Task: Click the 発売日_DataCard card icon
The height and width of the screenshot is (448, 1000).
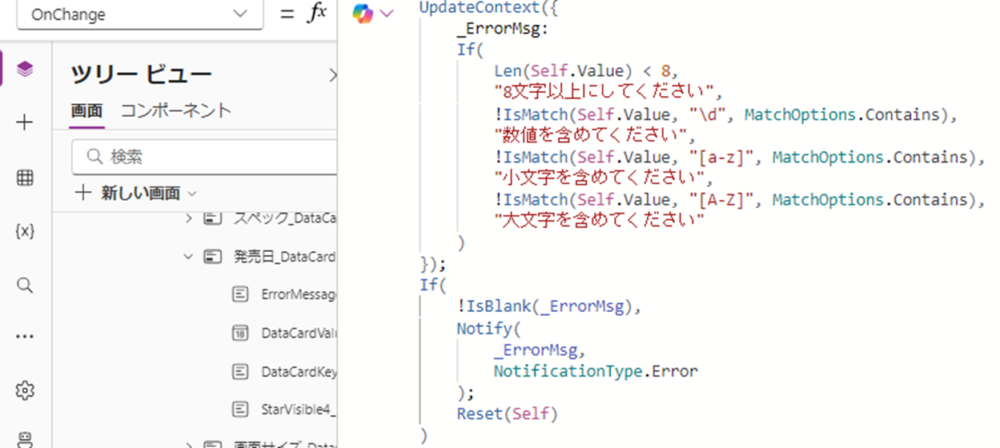Action: point(212,257)
